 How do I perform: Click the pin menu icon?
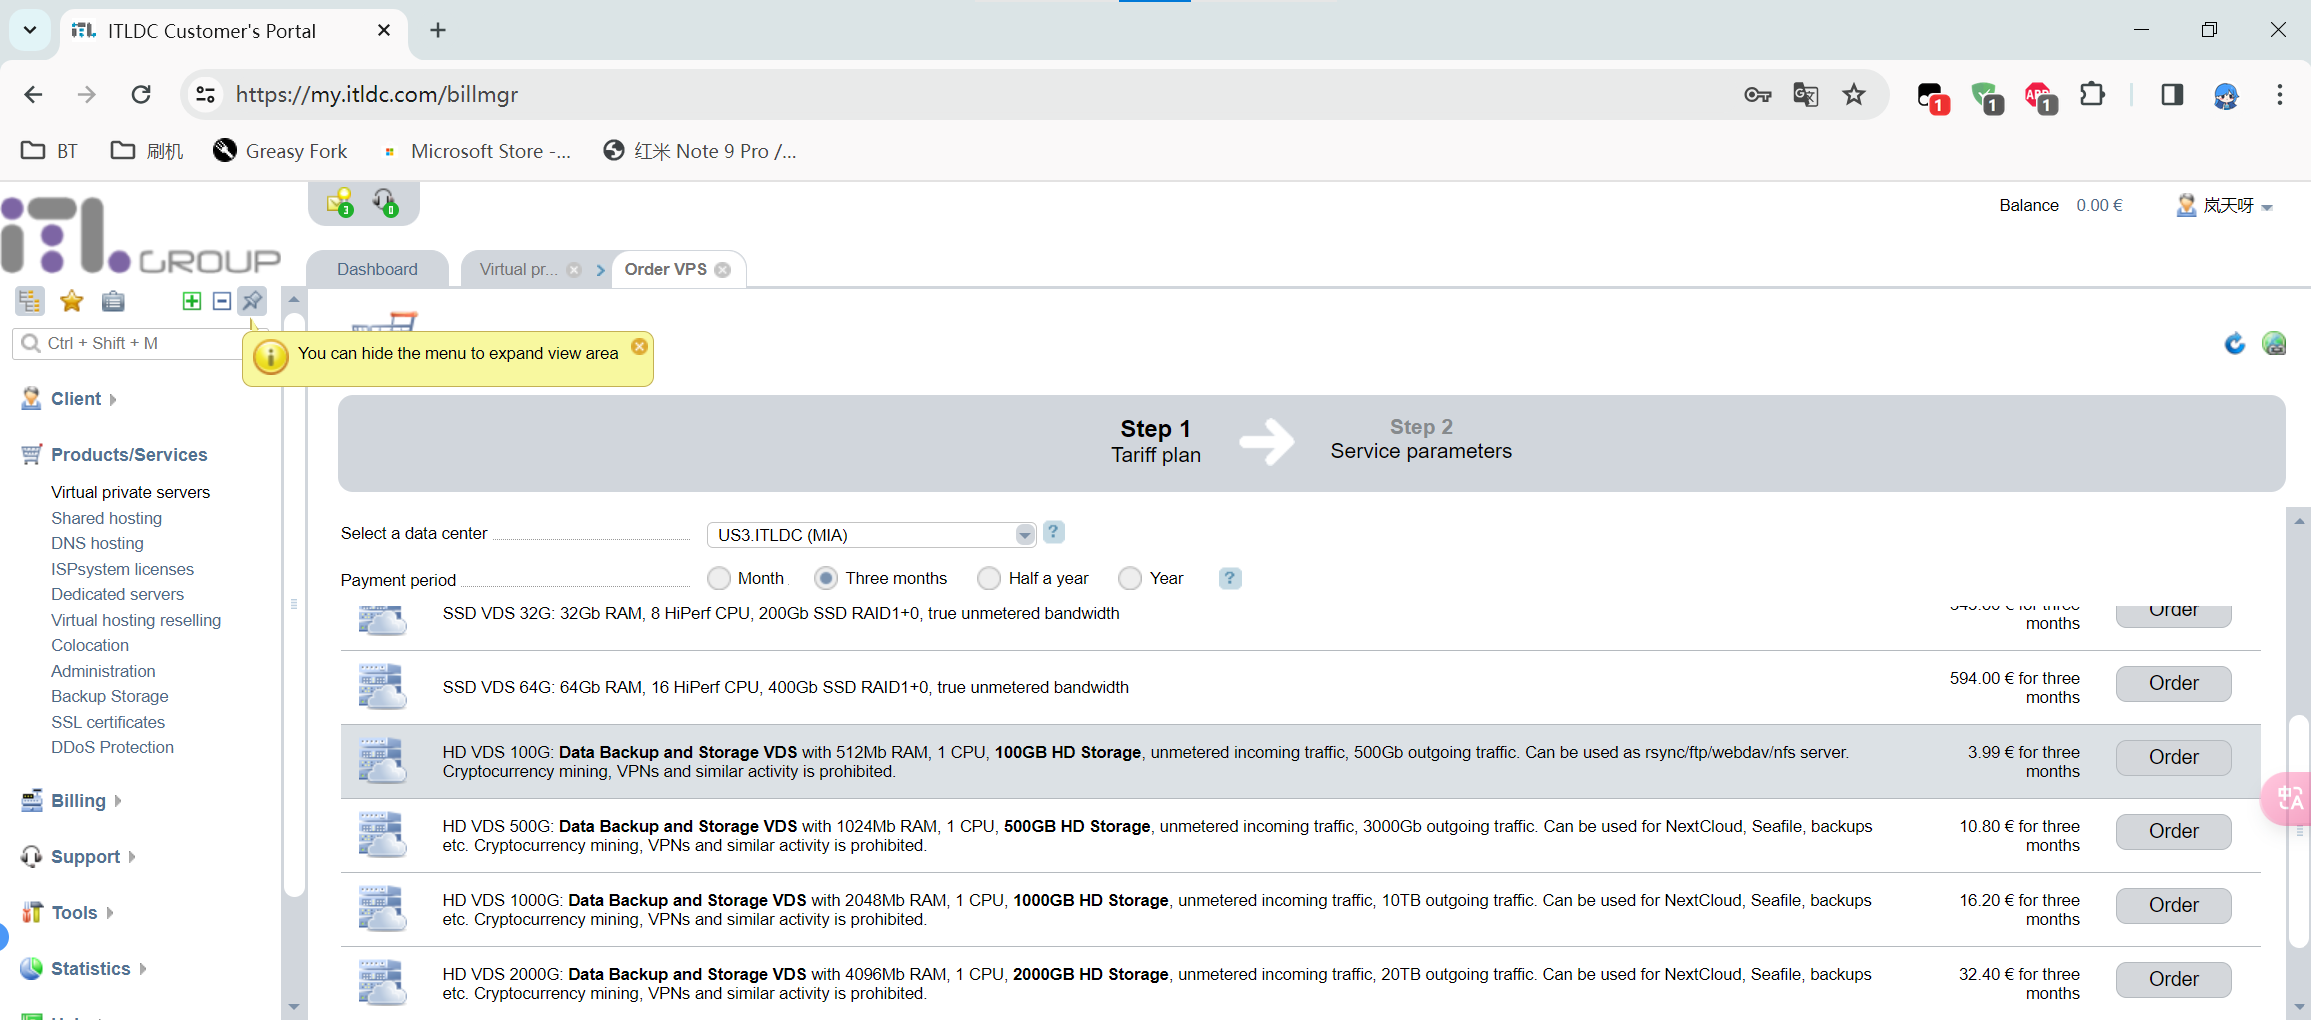252,301
